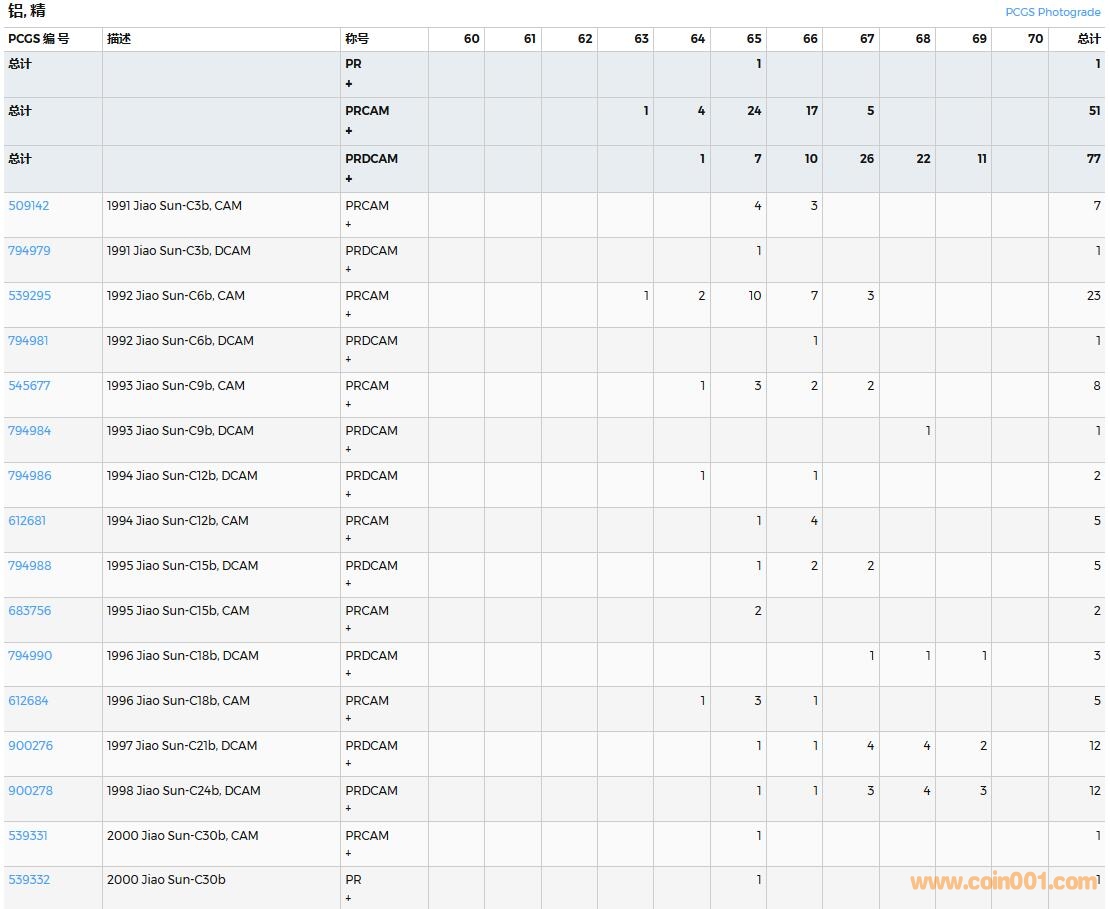Viewport: 1110px width, 909px height.
Task: Open coin entry 683756
Action: [x=29, y=611]
